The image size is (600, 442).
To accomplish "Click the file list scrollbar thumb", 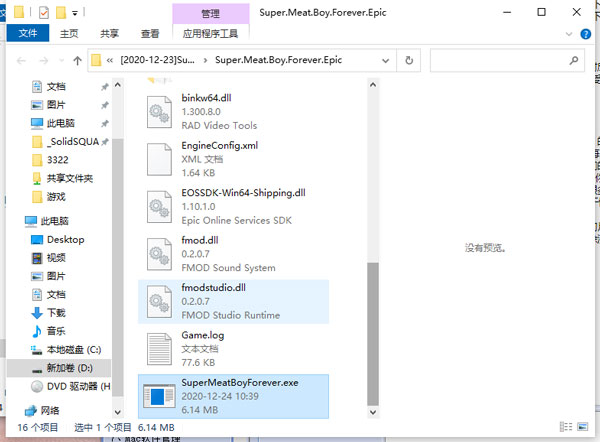I will [373, 334].
